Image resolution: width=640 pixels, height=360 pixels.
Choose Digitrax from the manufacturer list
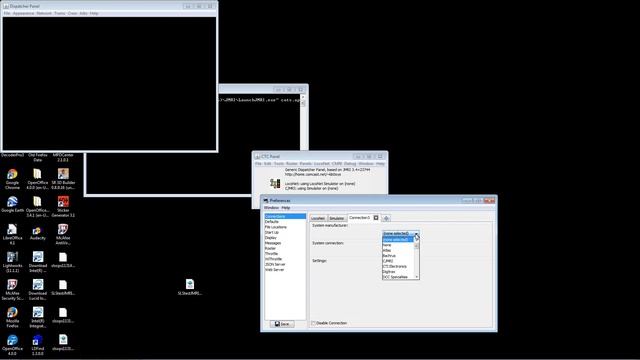[398, 271]
